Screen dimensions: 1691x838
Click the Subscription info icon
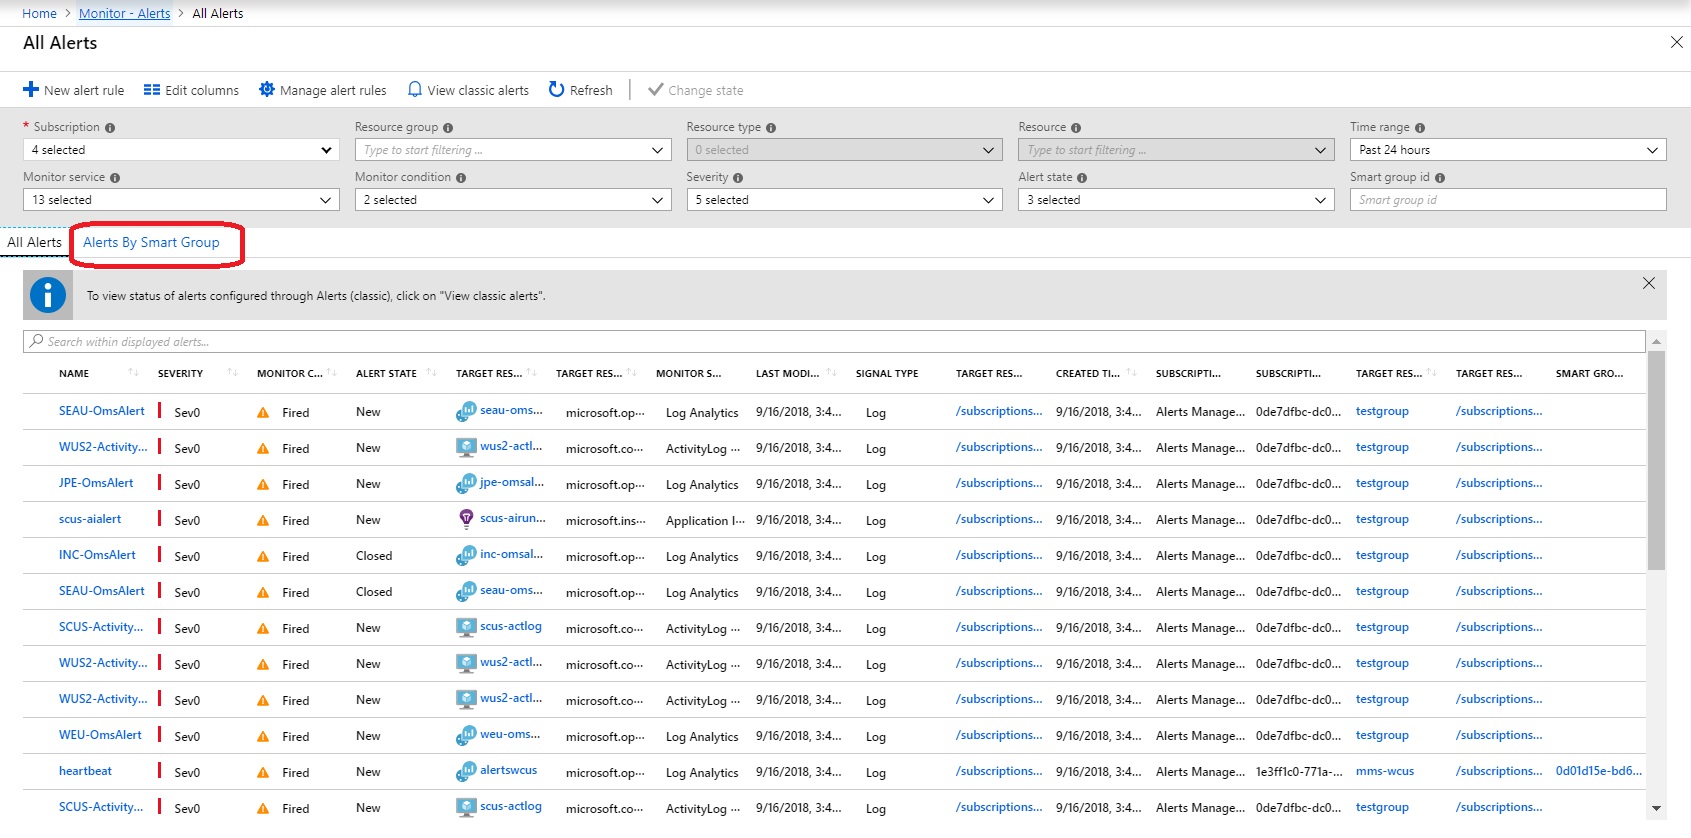110,128
